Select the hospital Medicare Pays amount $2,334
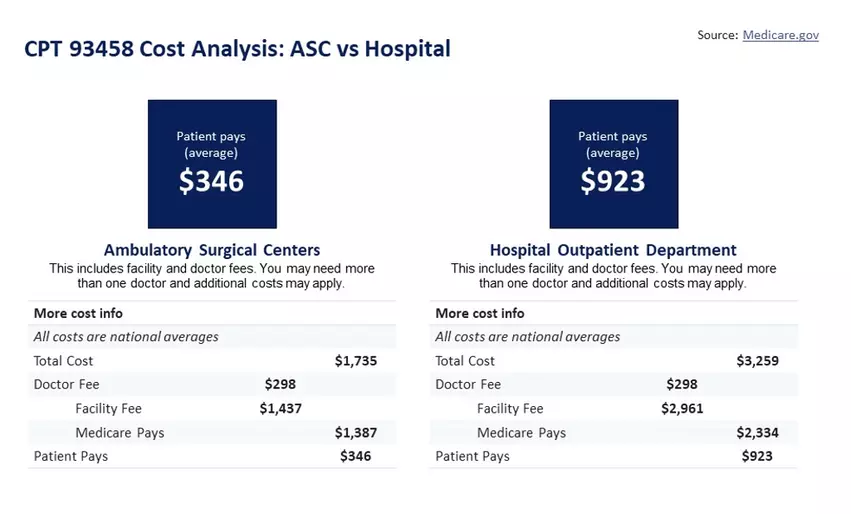Viewport: 851px width, 514px height. [757, 433]
